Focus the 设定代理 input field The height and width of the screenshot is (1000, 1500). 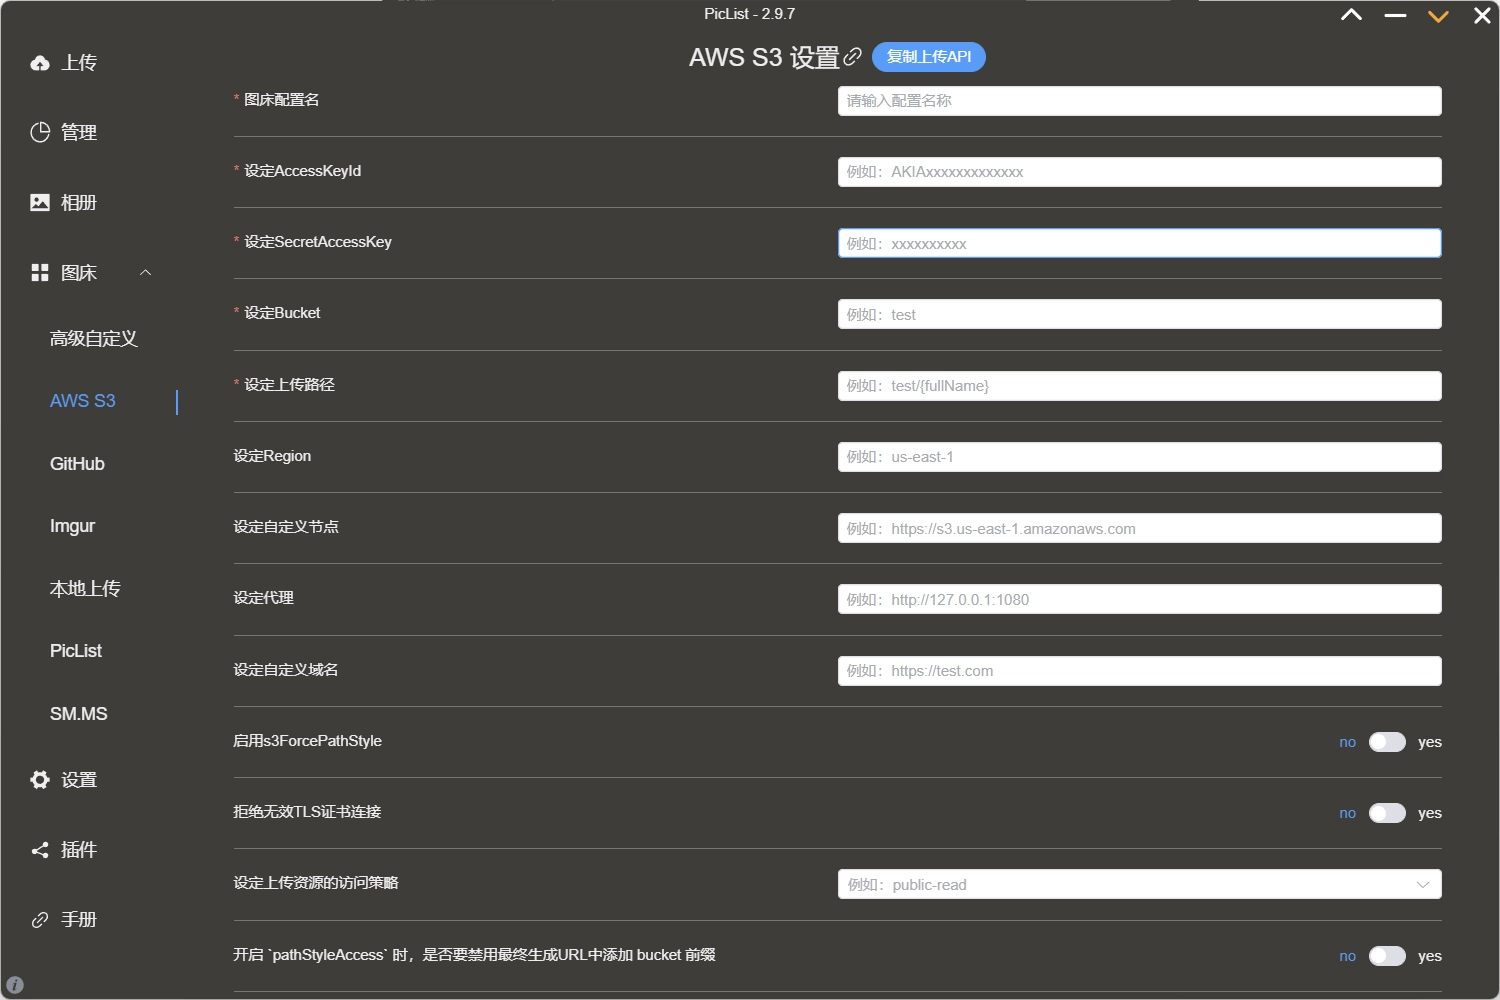point(1139,599)
